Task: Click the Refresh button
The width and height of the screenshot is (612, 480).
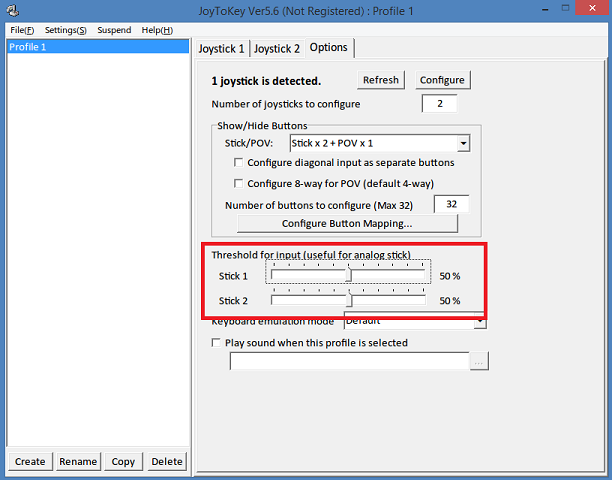Action: coord(381,80)
